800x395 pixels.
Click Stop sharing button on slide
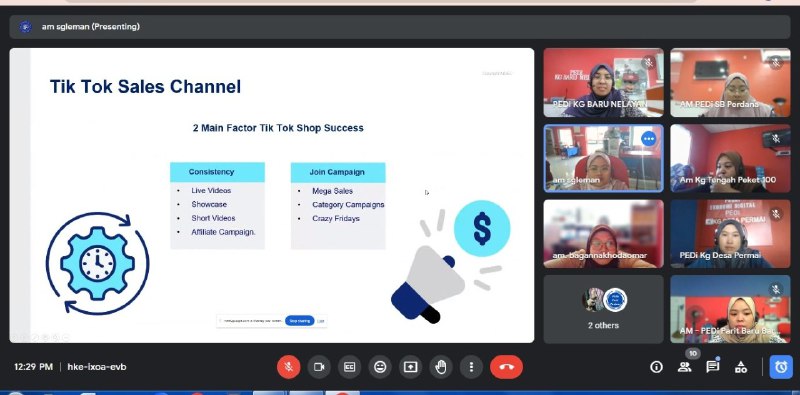299,321
